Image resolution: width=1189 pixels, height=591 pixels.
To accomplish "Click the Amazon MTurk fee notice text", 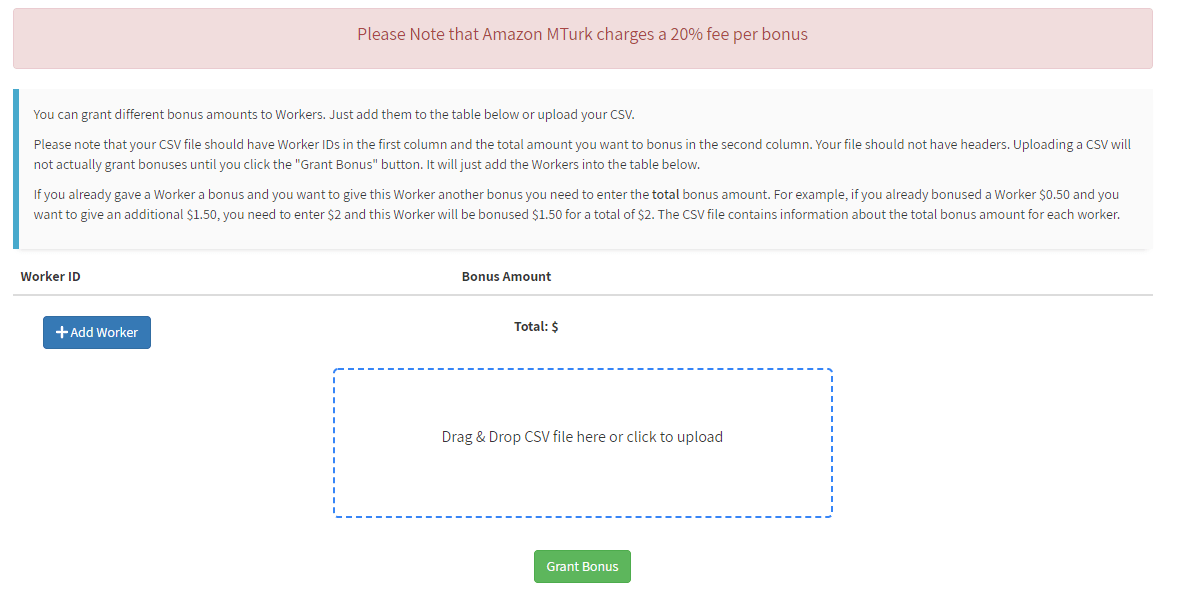I will pyautogui.click(x=582, y=34).
